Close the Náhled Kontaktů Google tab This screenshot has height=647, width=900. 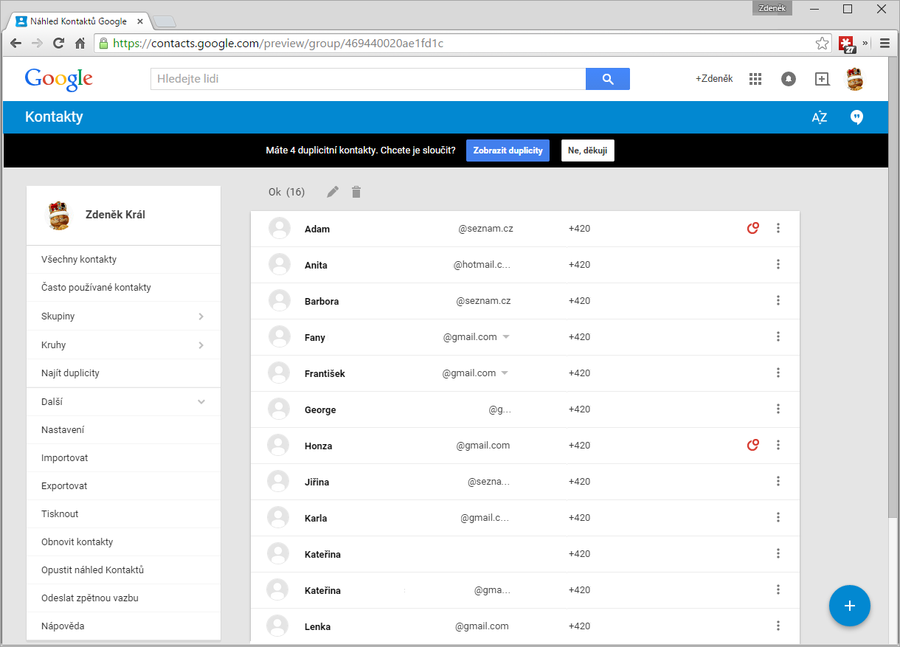140,21
